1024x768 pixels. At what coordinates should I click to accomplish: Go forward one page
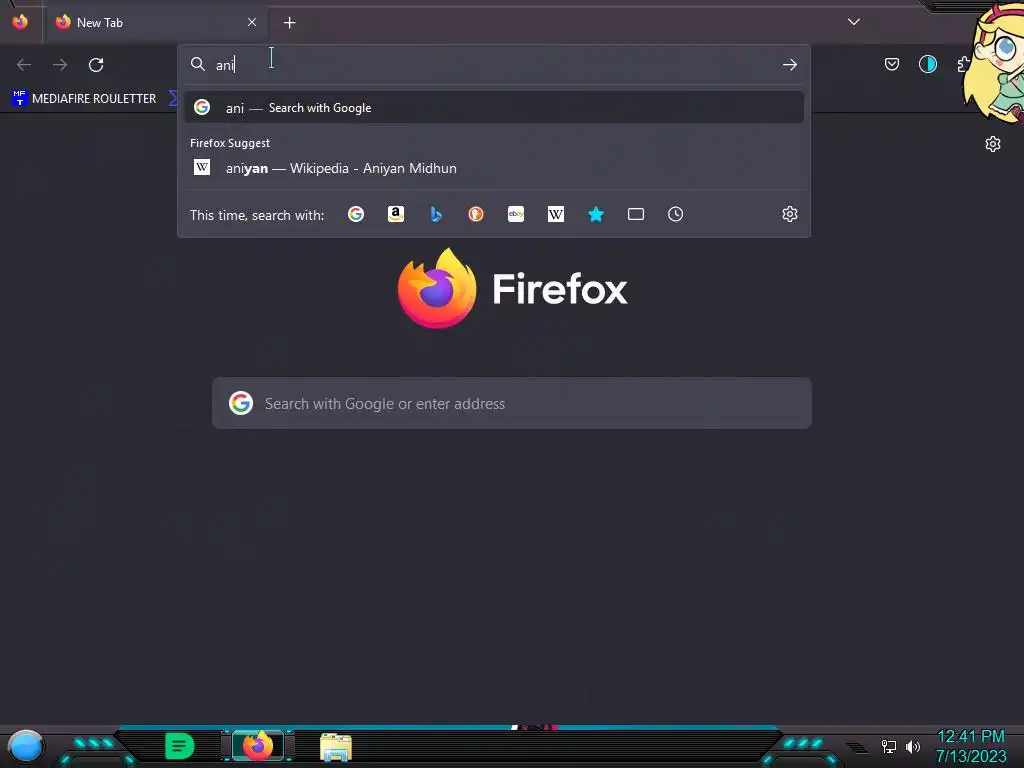point(60,65)
